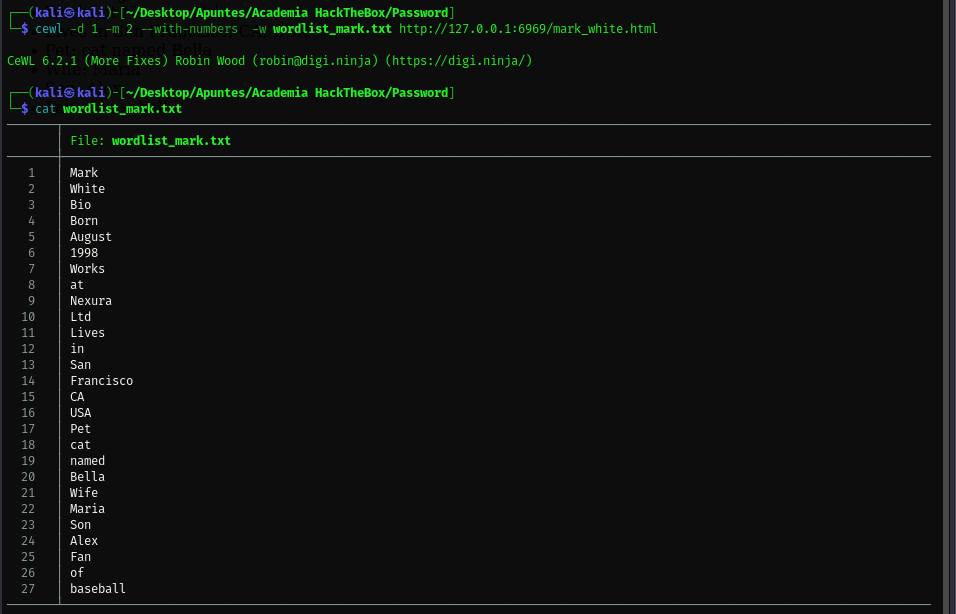Viewport: 956px width, 614px height.
Task: Click the cewl command word
Action: [49, 28]
